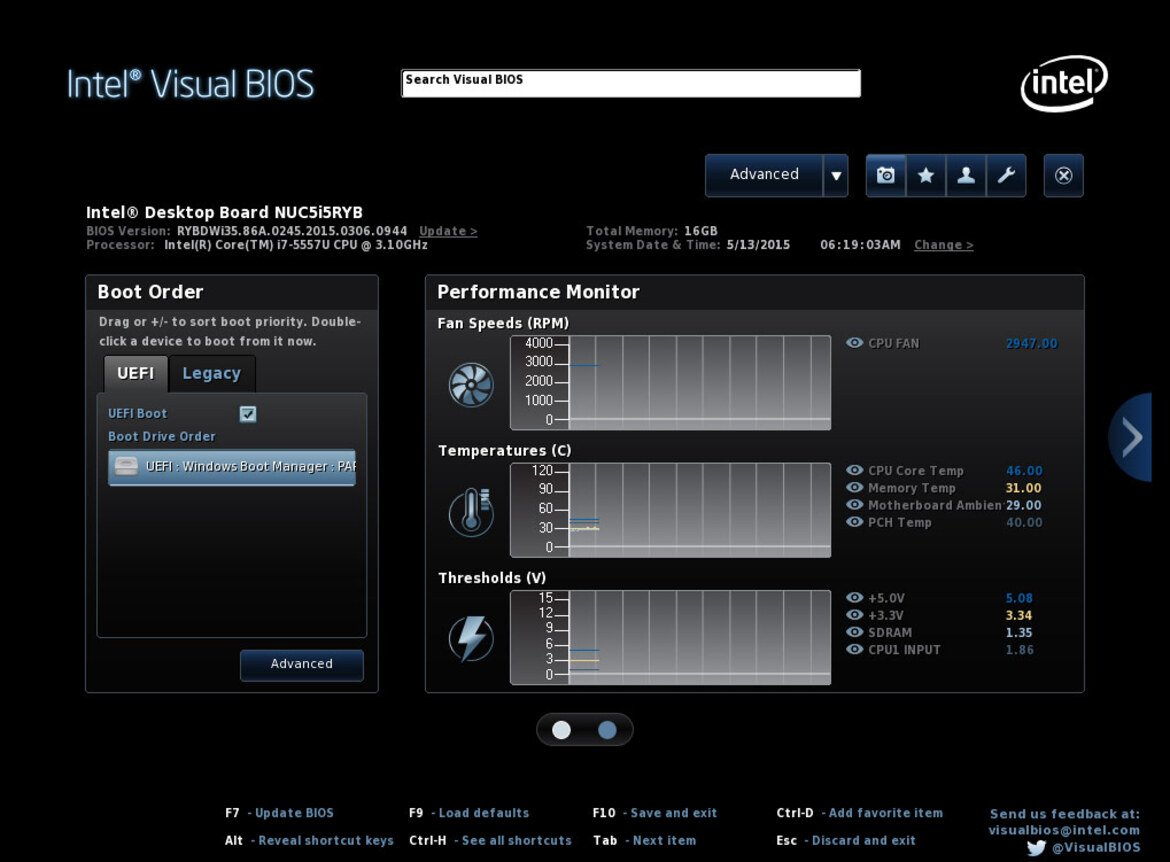This screenshot has width=1170, height=862.
Task: Click the circled X exit icon
Action: [1063, 175]
